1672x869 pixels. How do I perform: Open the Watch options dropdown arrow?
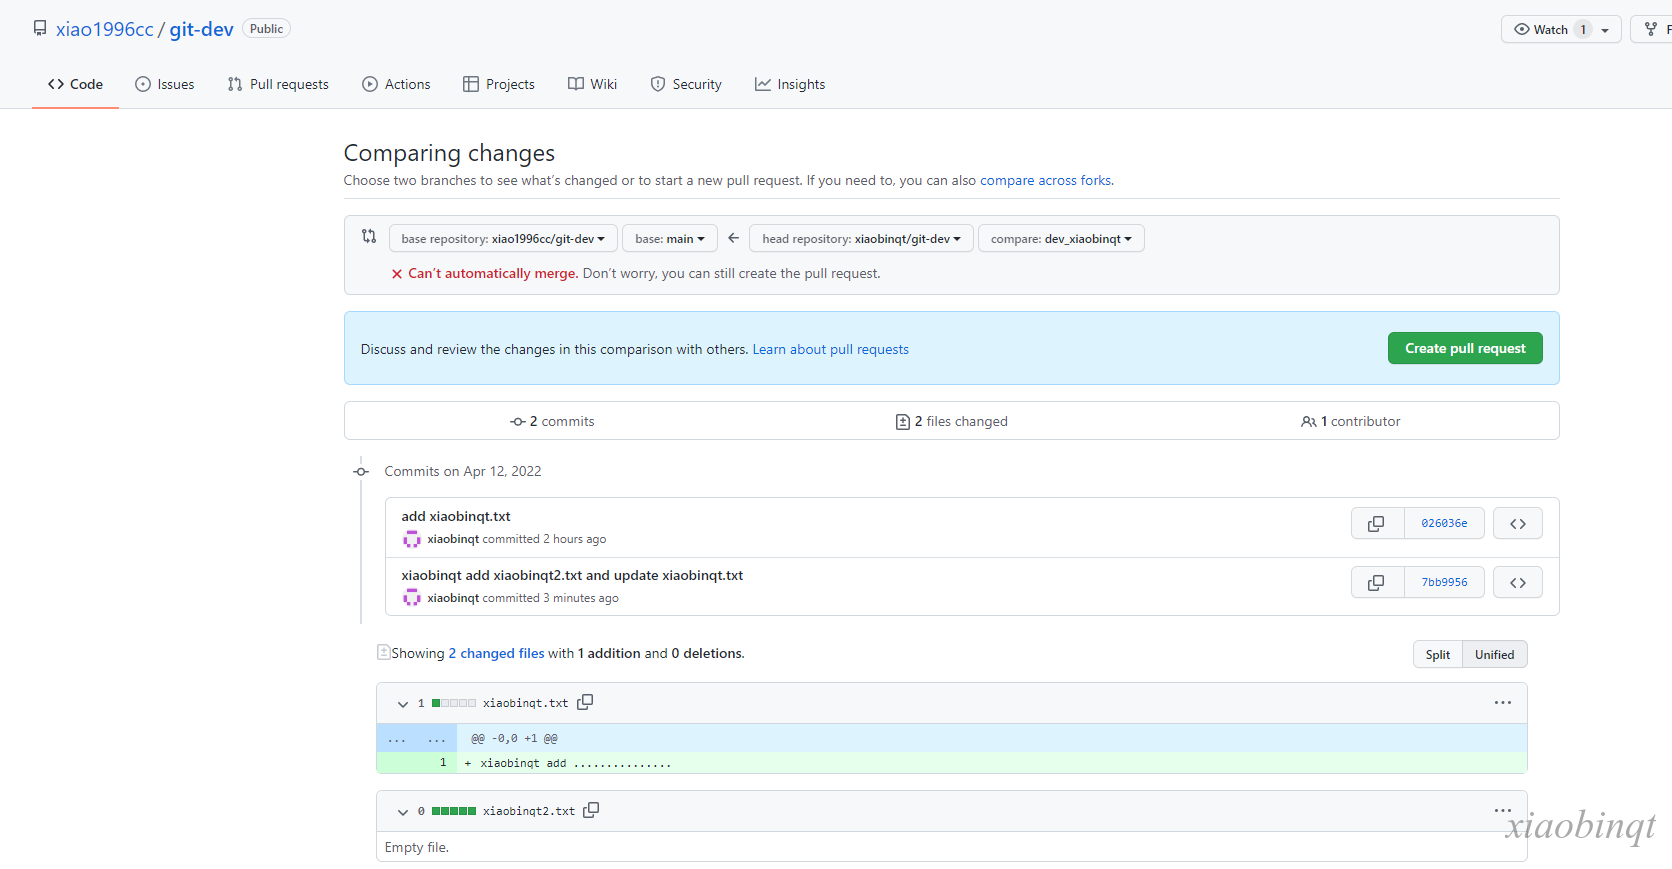(x=1605, y=30)
